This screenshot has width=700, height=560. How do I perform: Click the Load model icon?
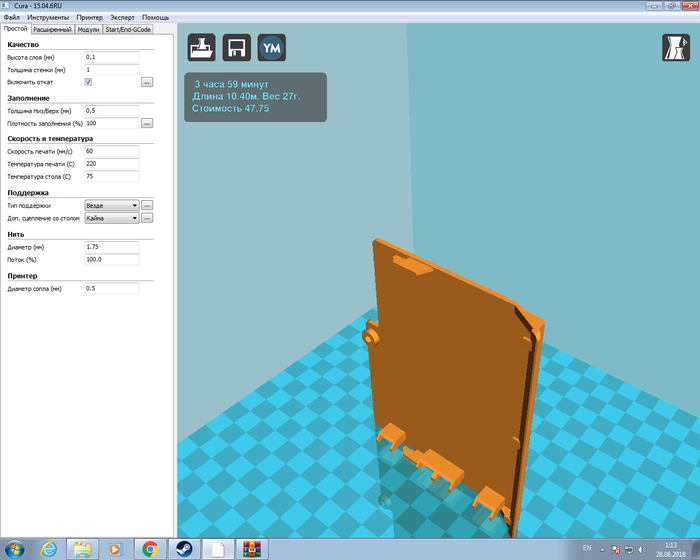[203, 48]
